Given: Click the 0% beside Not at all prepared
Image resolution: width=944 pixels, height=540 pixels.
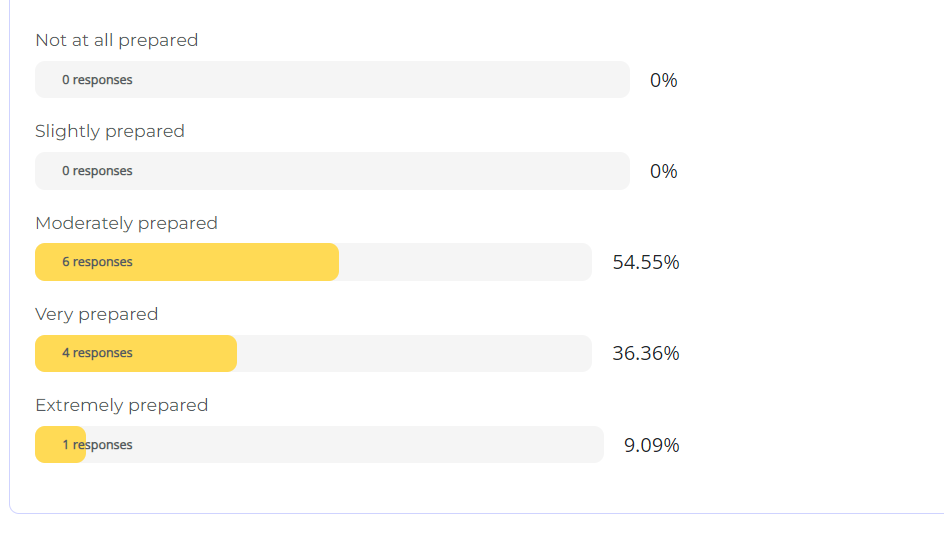Looking at the screenshot, I should tap(663, 80).
